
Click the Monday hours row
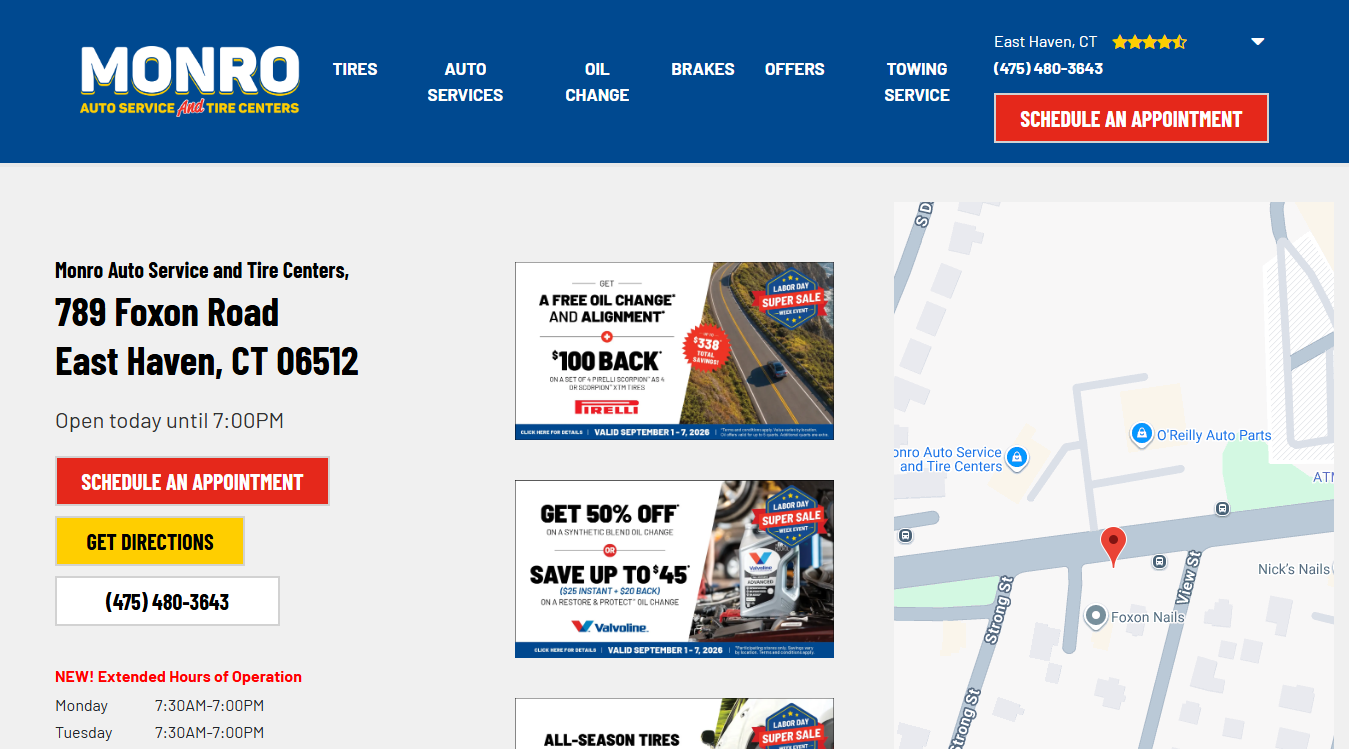160,706
